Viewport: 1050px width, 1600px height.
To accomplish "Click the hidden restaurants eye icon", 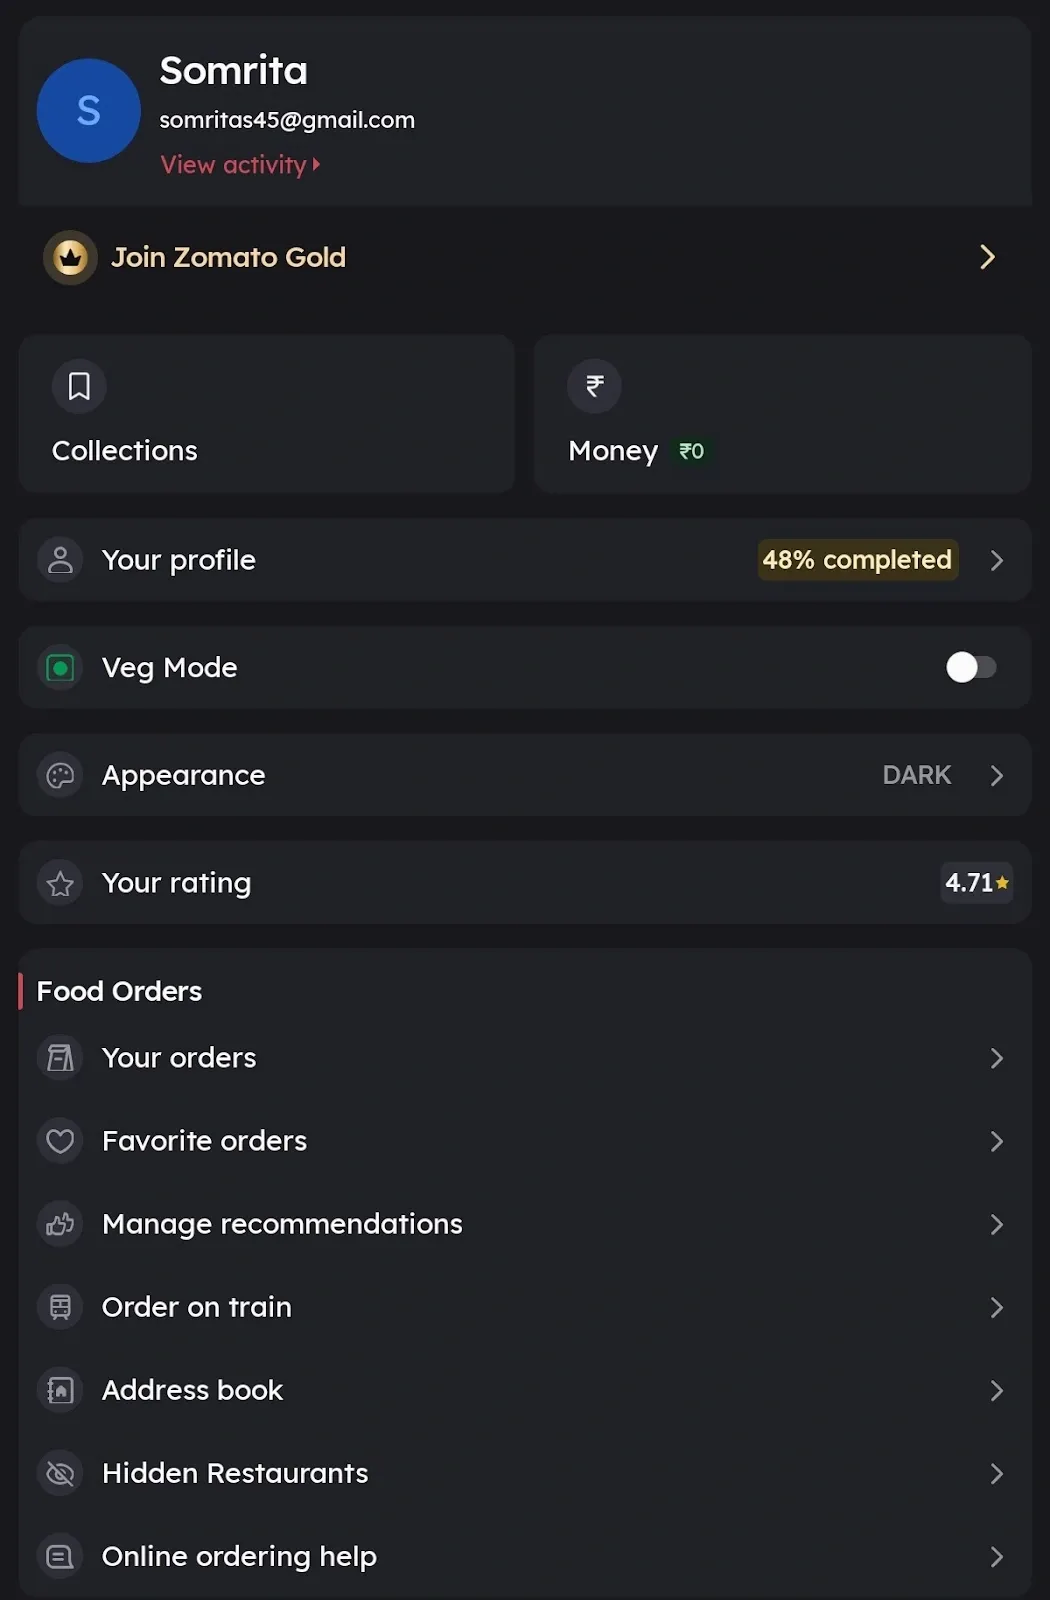I will click(x=60, y=1473).
